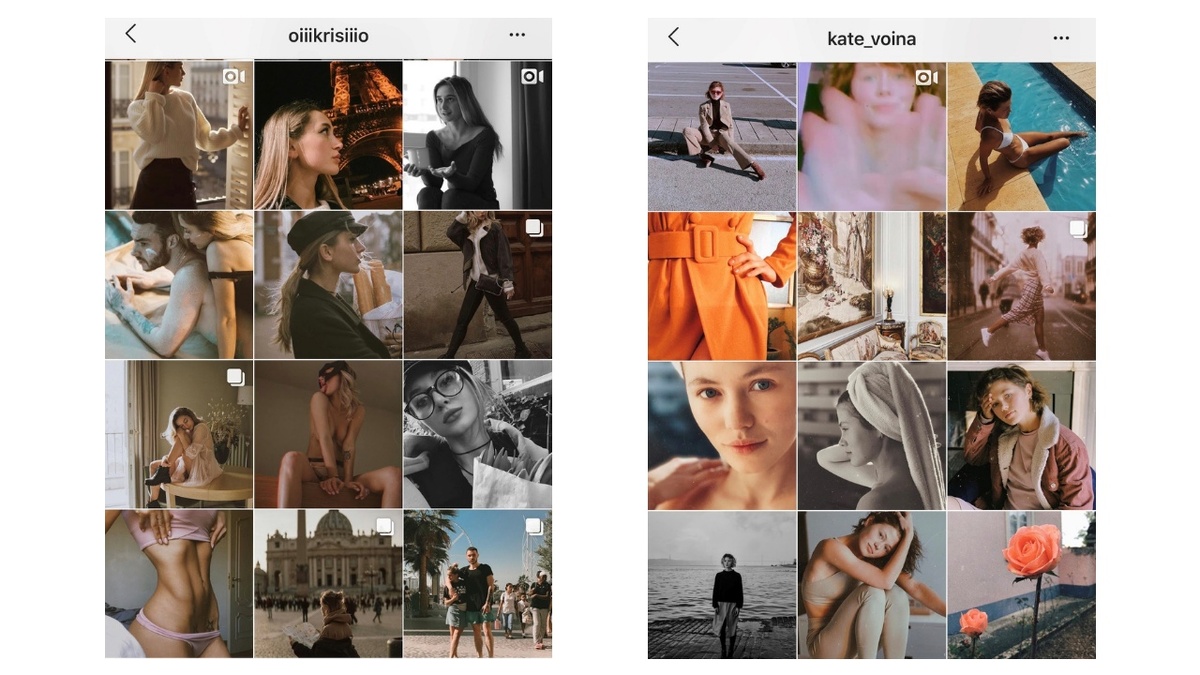
Task: Open photo of woman in shearling jacket
Action: [x=1021, y=436]
